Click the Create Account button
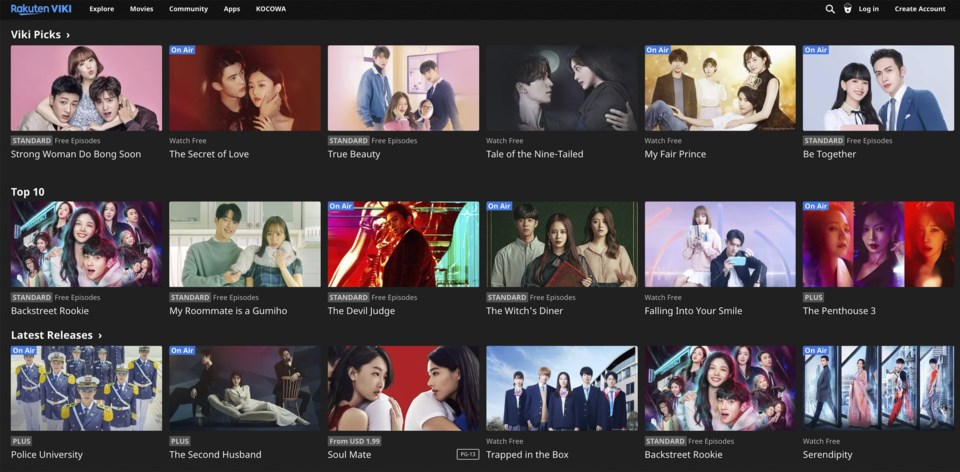The image size is (960, 472). click(920, 9)
